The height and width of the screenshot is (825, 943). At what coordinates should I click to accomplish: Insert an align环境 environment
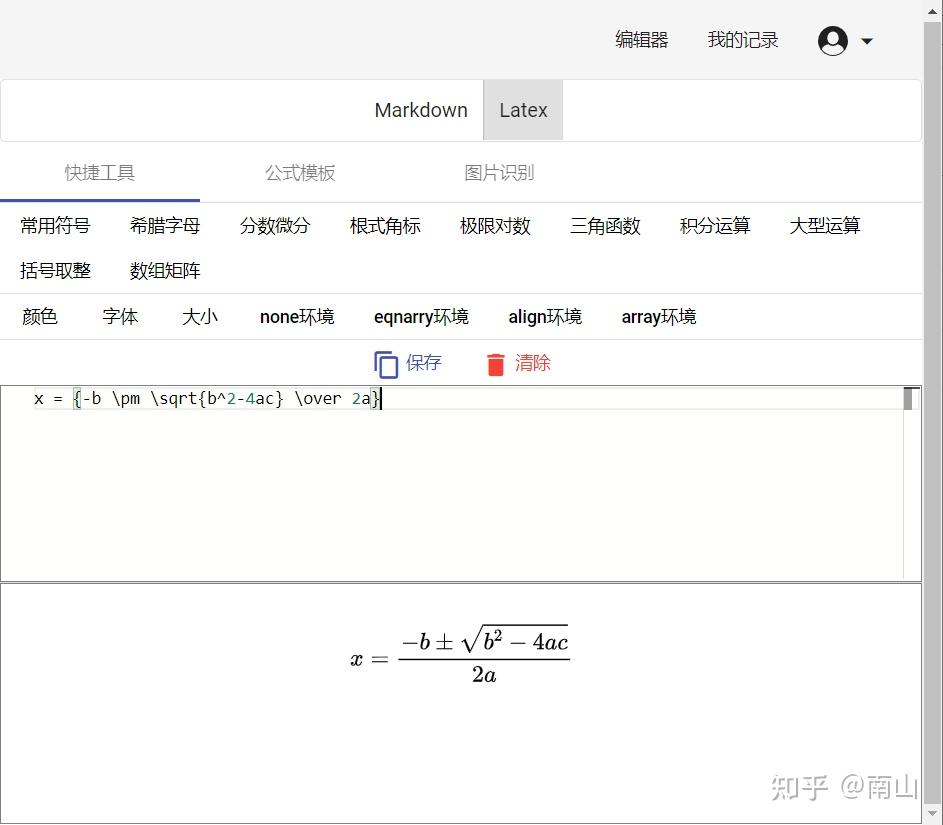(x=545, y=317)
